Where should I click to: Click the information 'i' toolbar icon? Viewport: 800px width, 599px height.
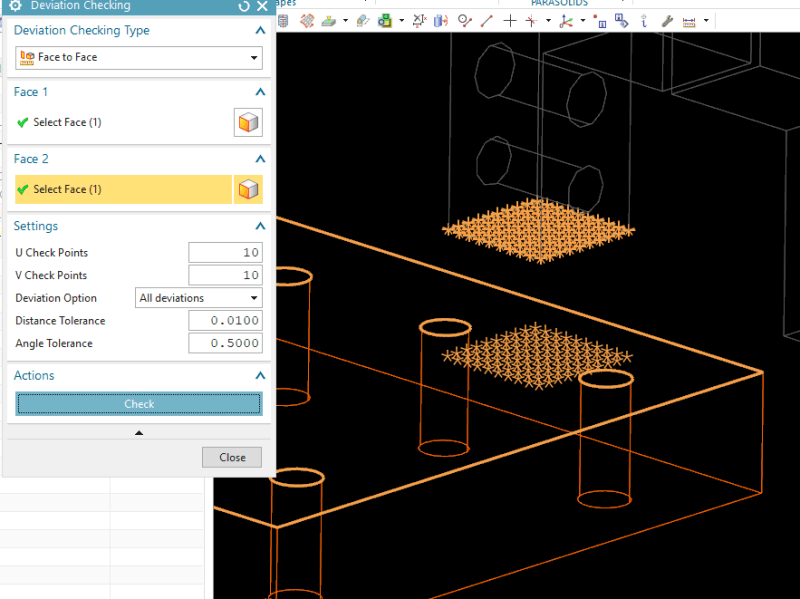pos(644,21)
